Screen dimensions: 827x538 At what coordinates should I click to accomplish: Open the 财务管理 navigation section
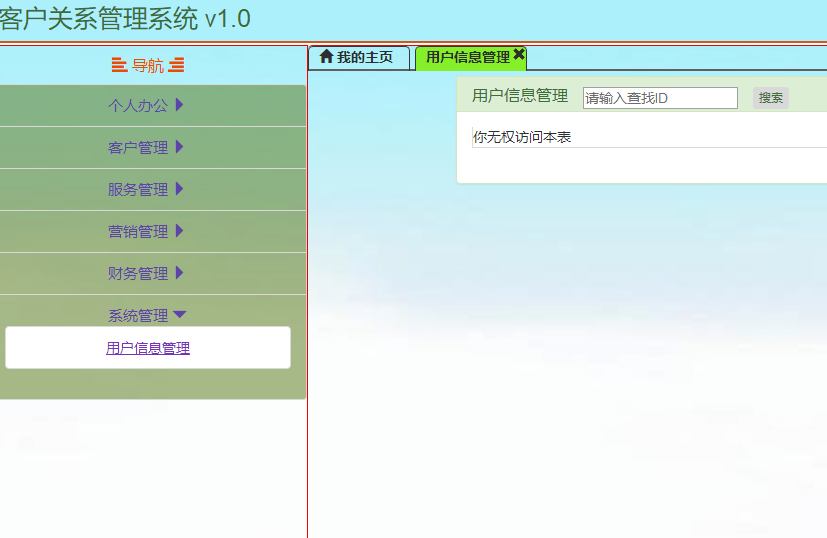138,273
